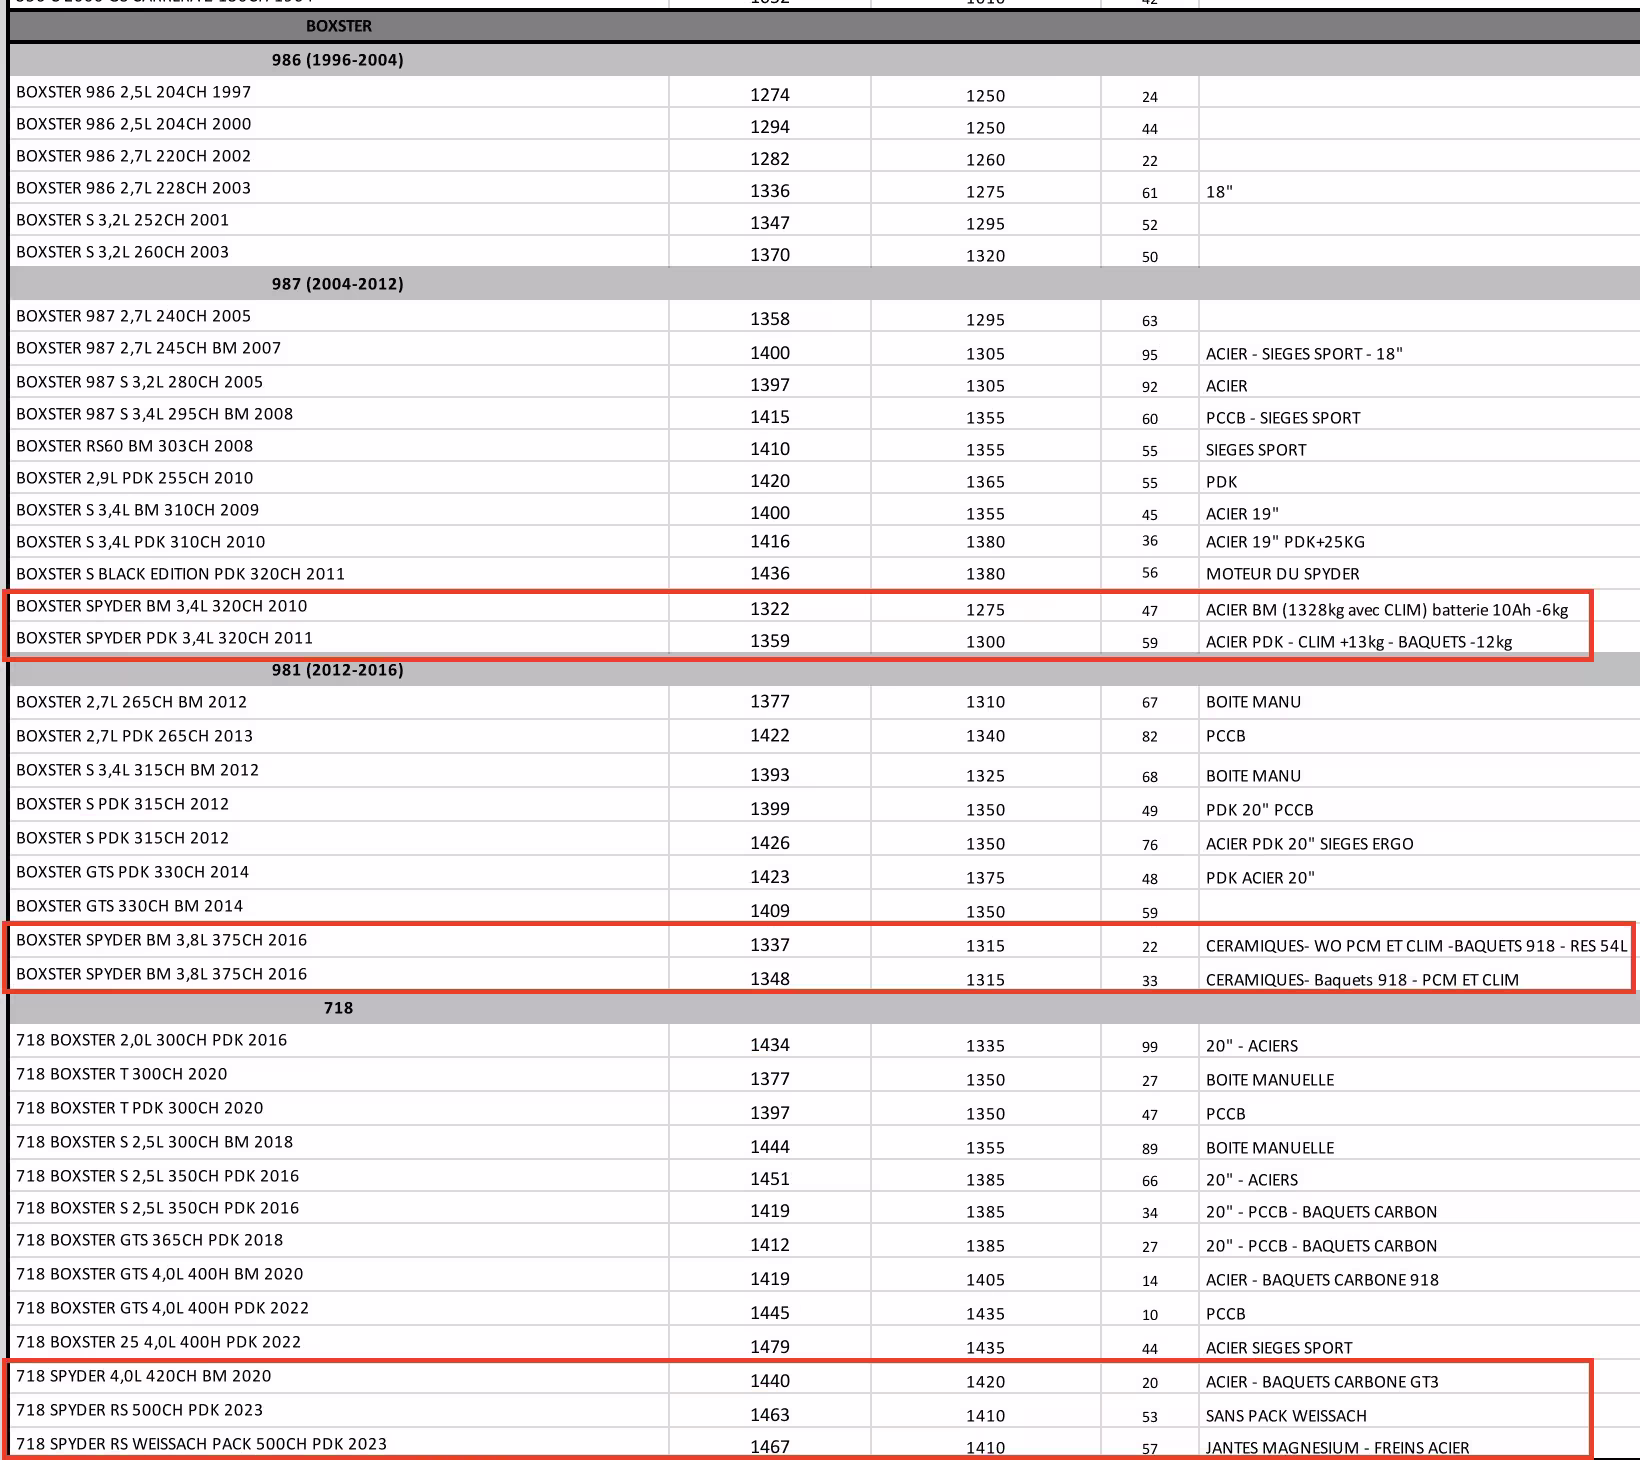This screenshot has height=1460, width=1640.
Task: Select BOXSTER SPYDER PDK 3,4L 320CH 2011 cell
Action: coord(338,638)
